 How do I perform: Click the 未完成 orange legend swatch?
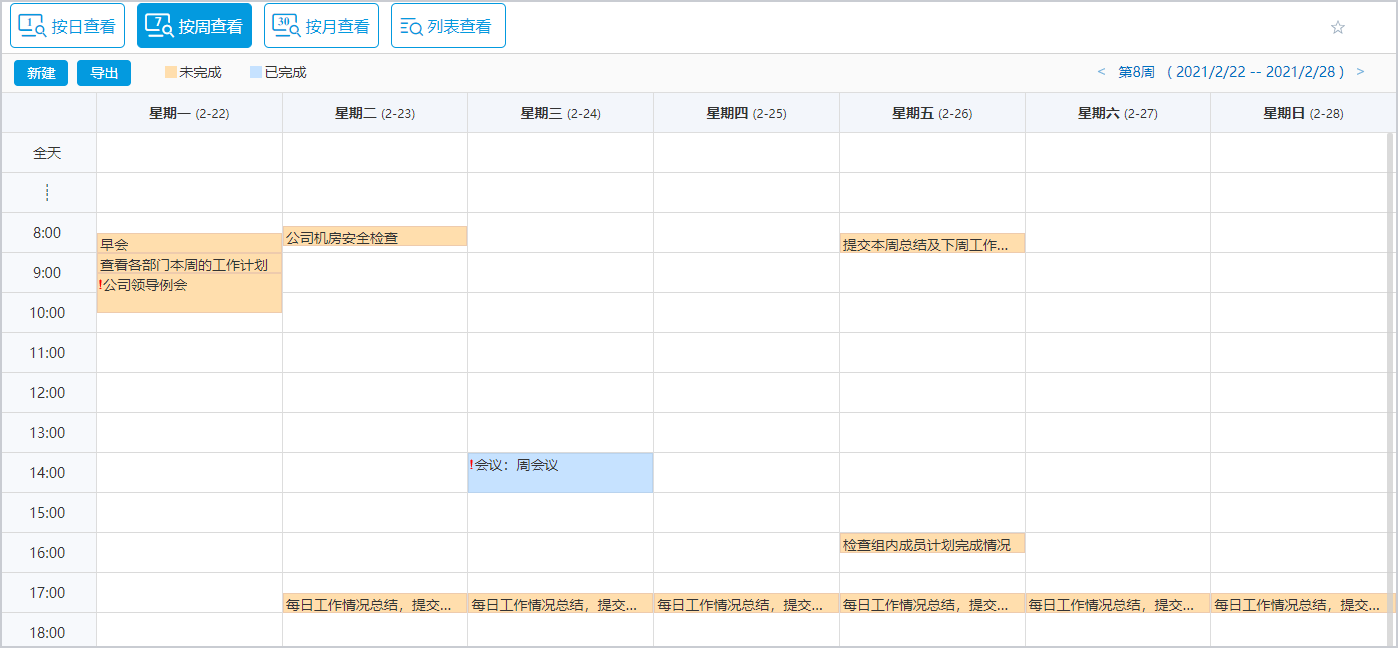pos(171,72)
